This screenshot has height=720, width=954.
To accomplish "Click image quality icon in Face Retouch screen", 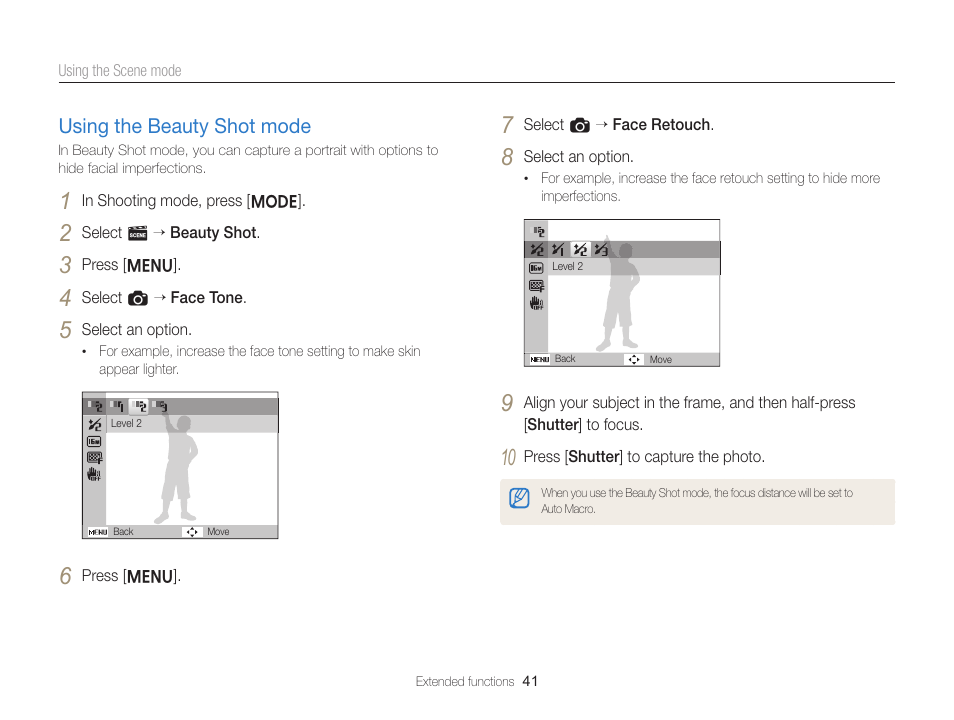I will coord(536,285).
